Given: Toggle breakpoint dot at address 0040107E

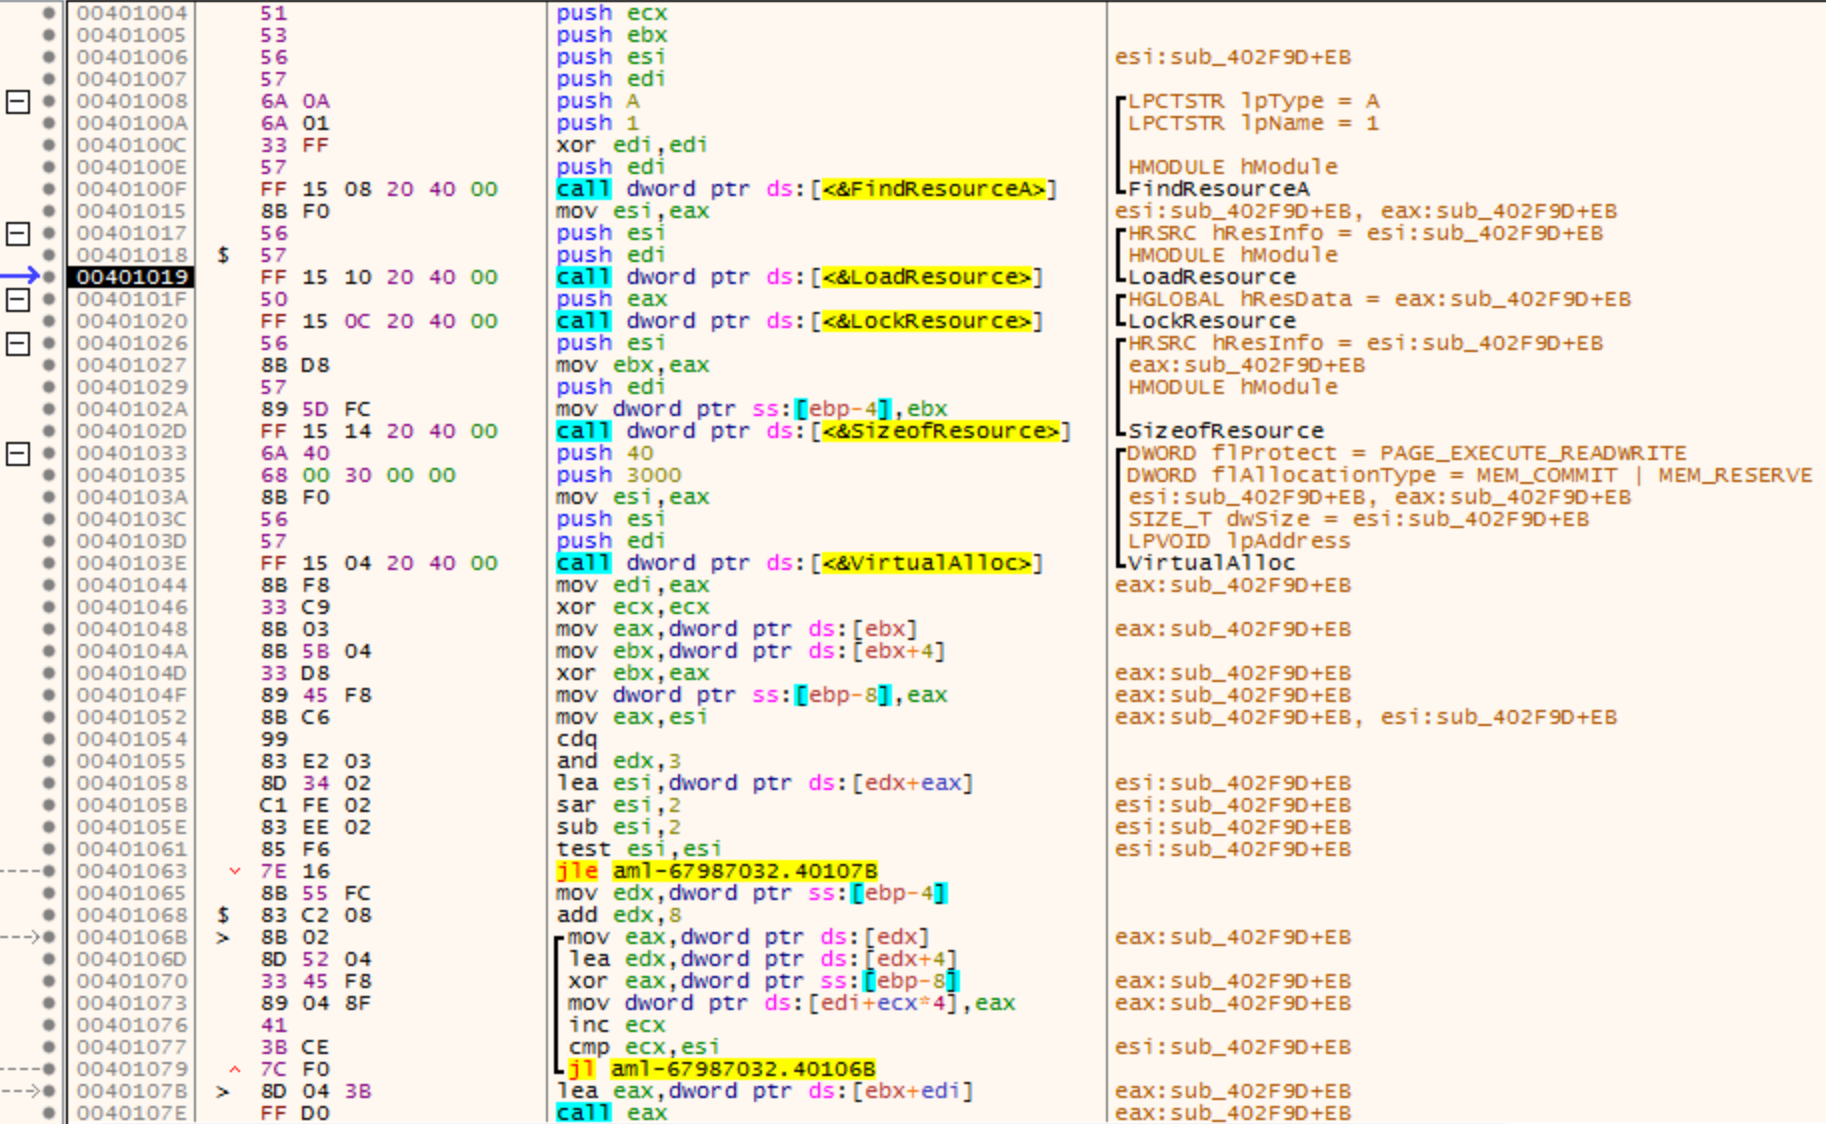Looking at the screenshot, I should point(48,1113).
